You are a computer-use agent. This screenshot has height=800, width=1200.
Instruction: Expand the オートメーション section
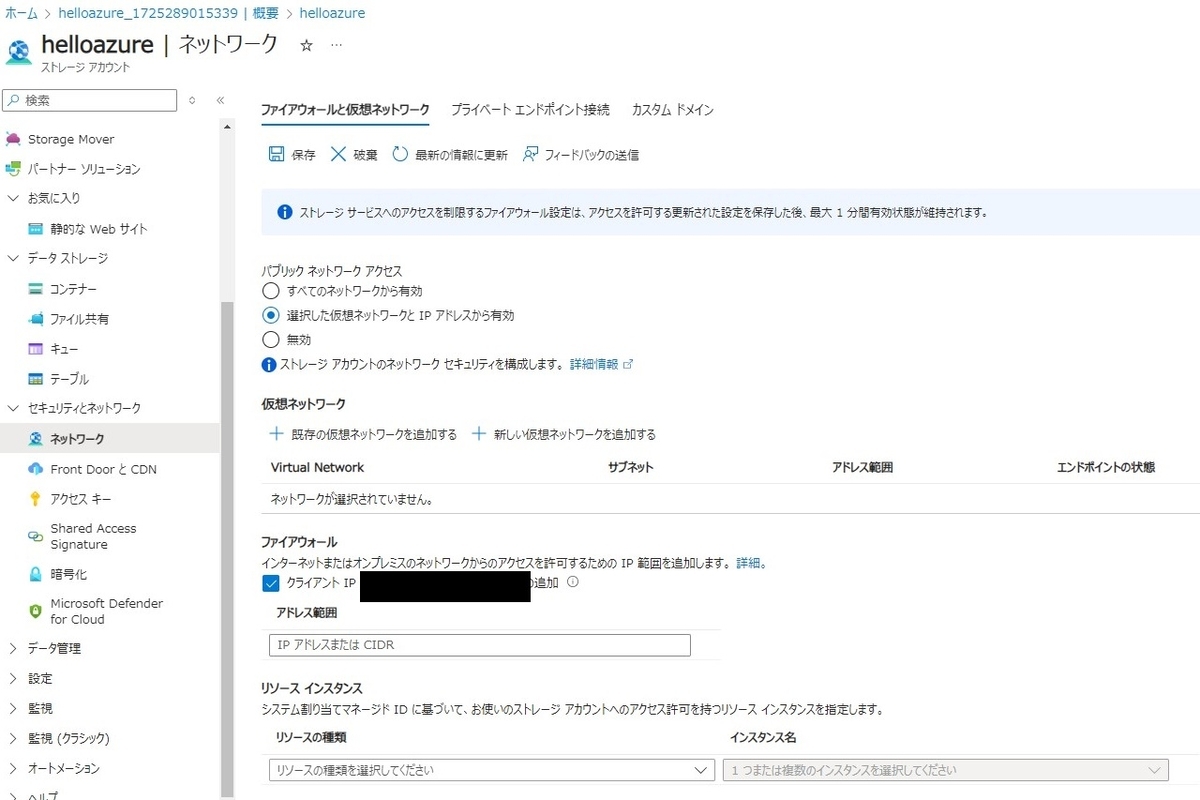(x=13, y=768)
